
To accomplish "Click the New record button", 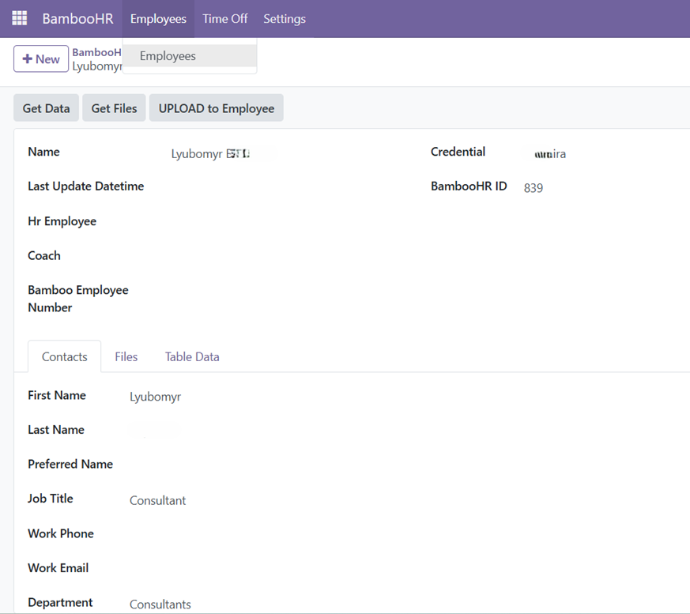I will [41, 59].
